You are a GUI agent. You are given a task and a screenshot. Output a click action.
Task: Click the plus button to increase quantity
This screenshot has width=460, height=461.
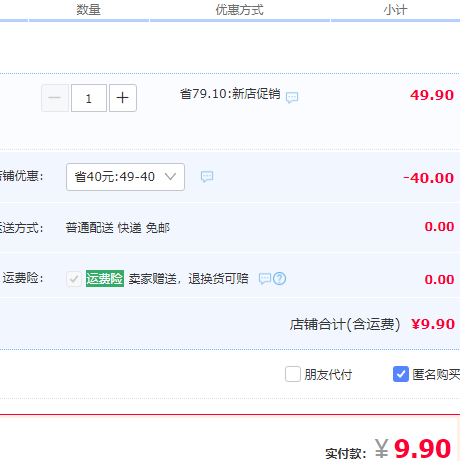click(x=123, y=98)
